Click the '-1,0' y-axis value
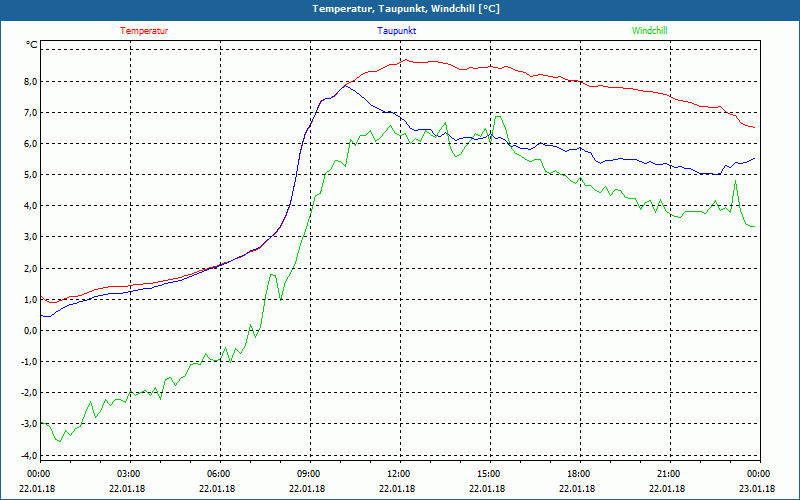Image resolution: width=800 pixels, height=500 pixels. [x=29, y=362]
